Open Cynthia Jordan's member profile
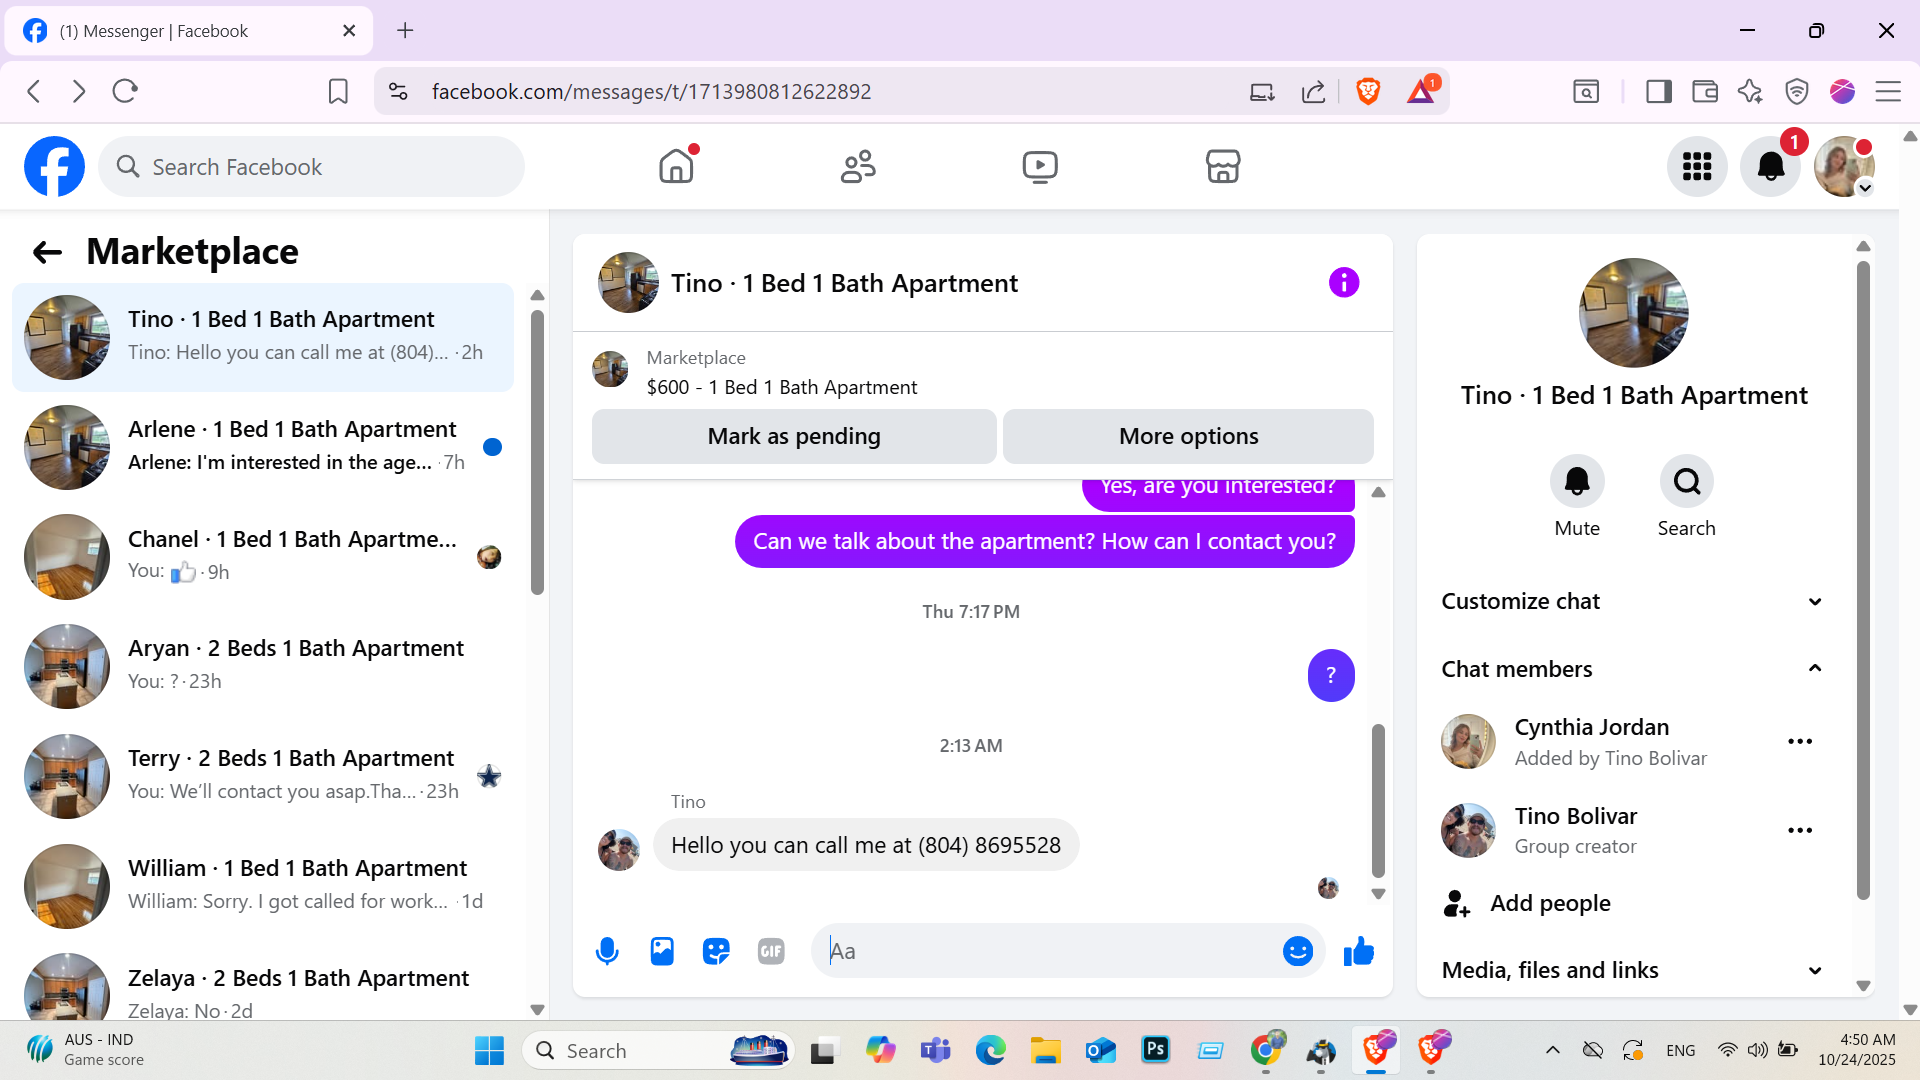Screen dimensions: 1920x1080 pyautogui.click(x=1591, y=741)
